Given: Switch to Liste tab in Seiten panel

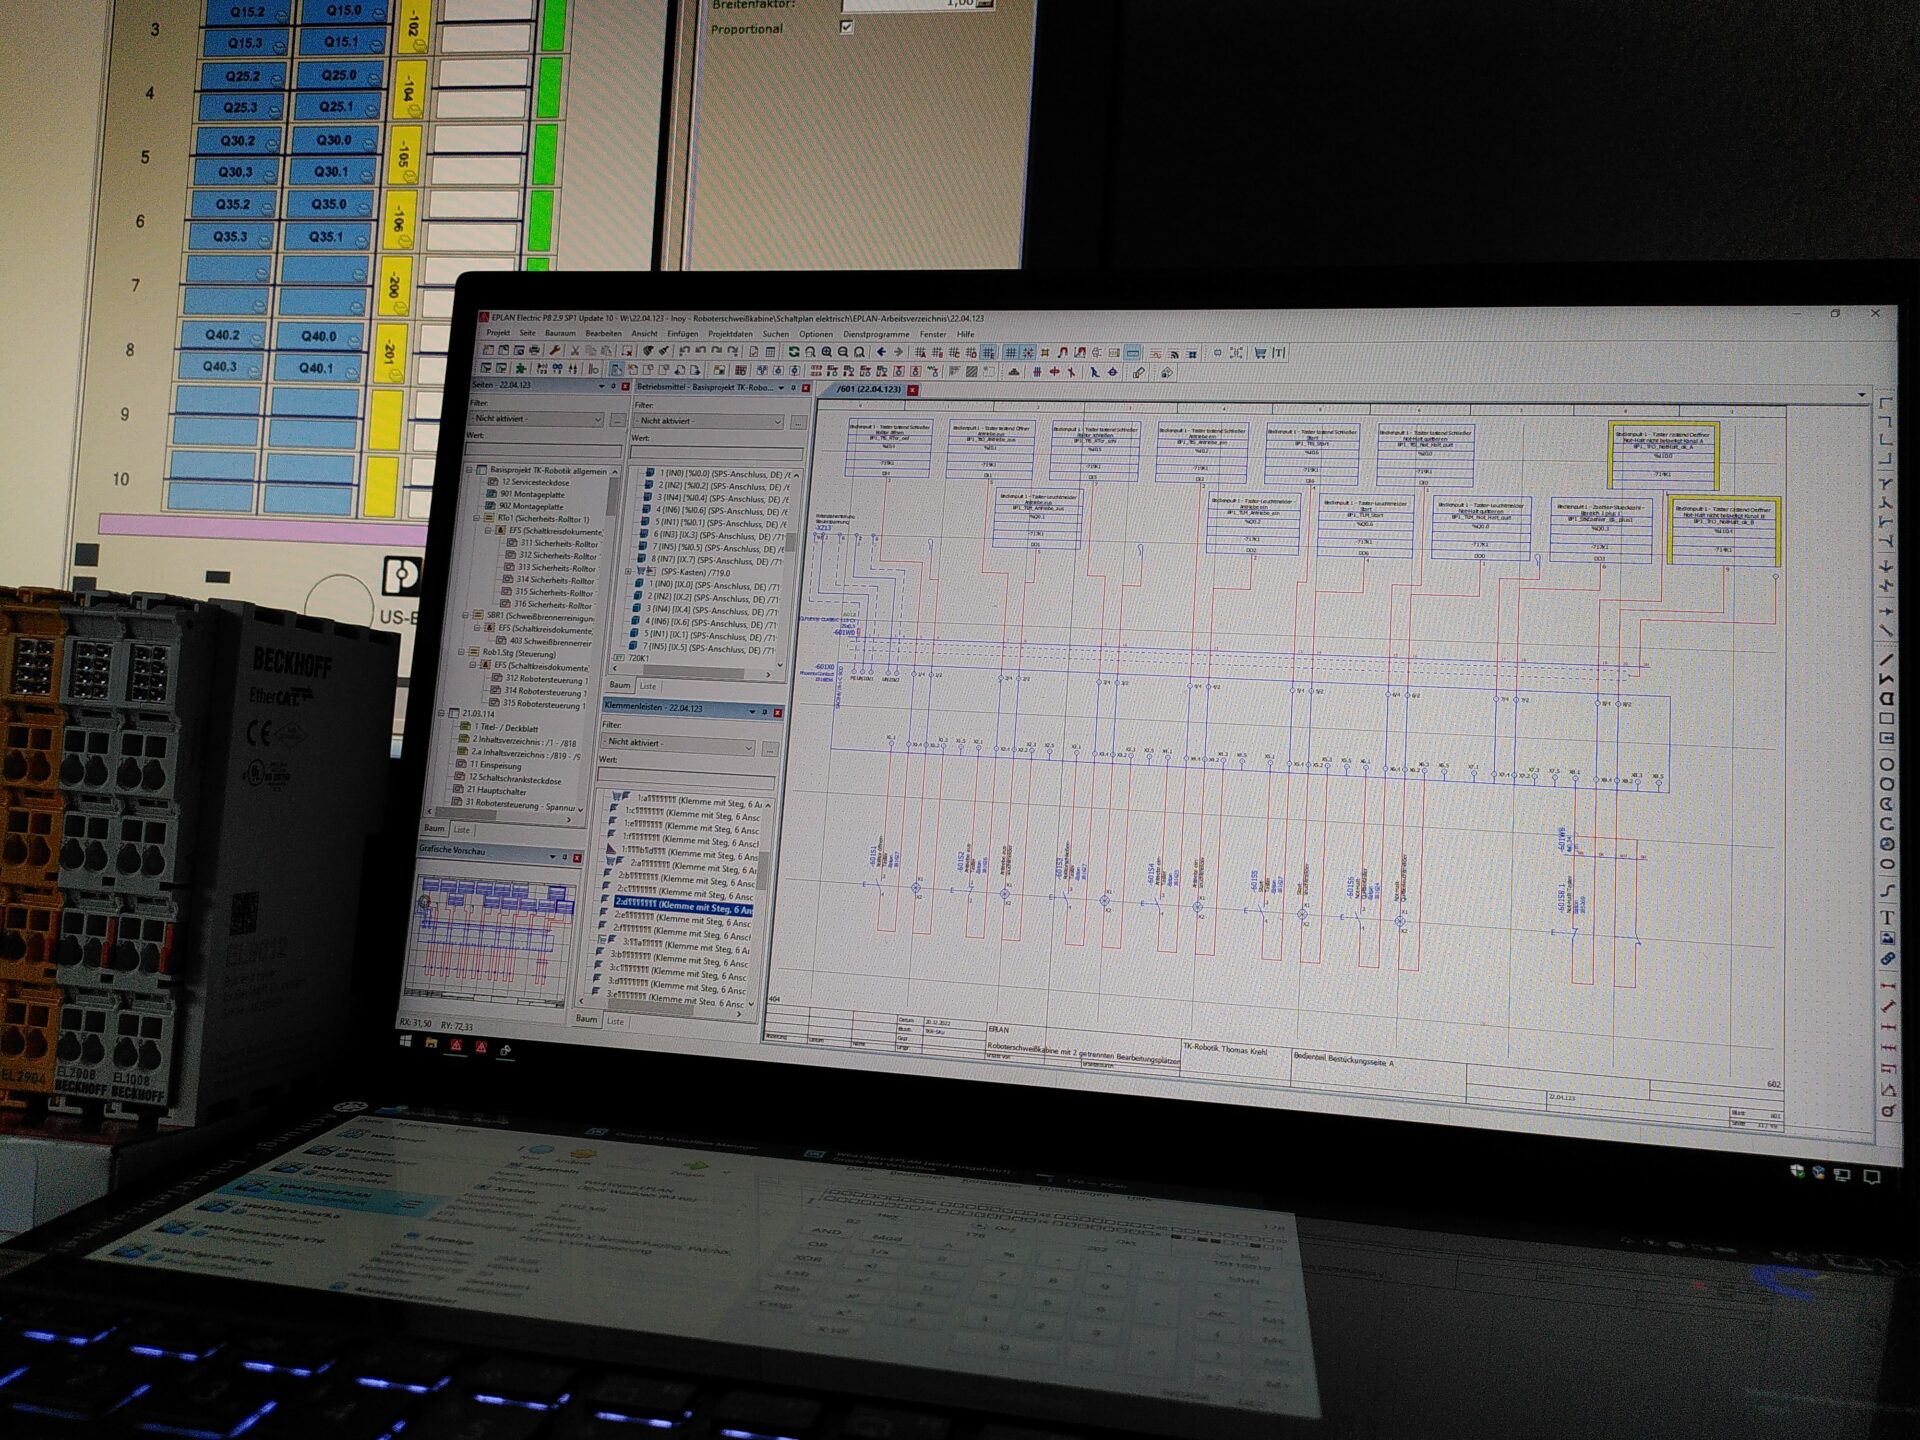Looking at the screenshot, I should (x=461, y=829).
